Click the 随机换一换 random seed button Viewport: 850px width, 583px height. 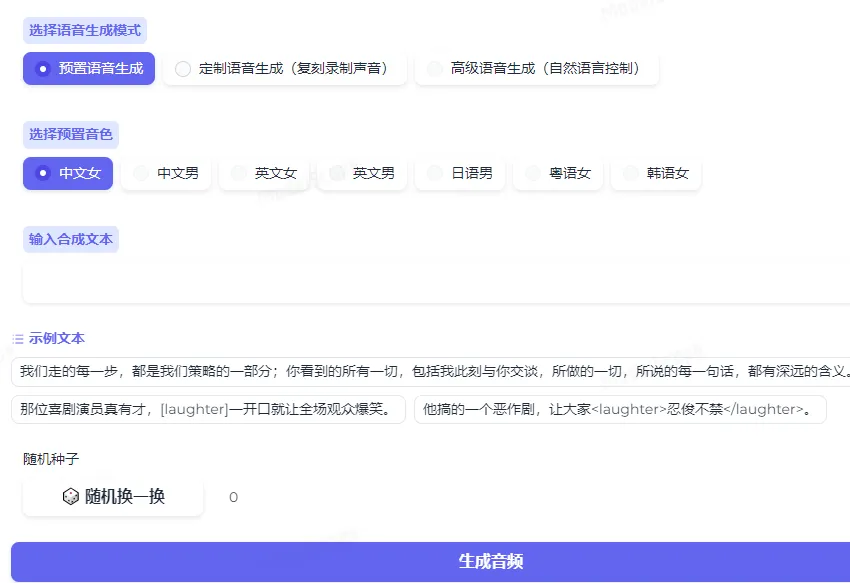pos(112,496)
